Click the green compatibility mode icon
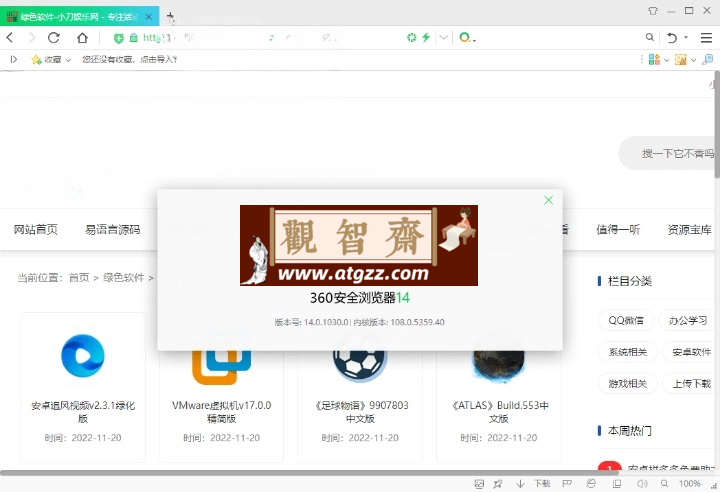This screenshot has width=720, height=492. click(x=411, y=37)
